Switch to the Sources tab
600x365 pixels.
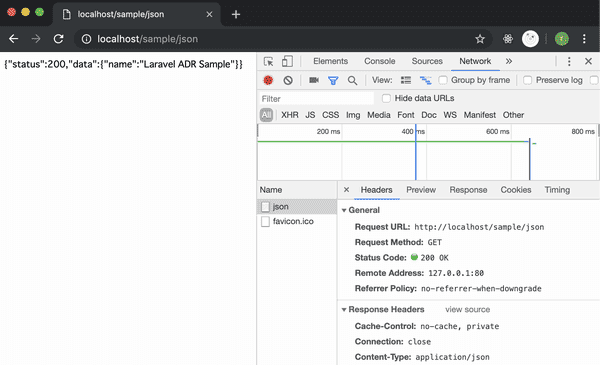pos(427,61)
